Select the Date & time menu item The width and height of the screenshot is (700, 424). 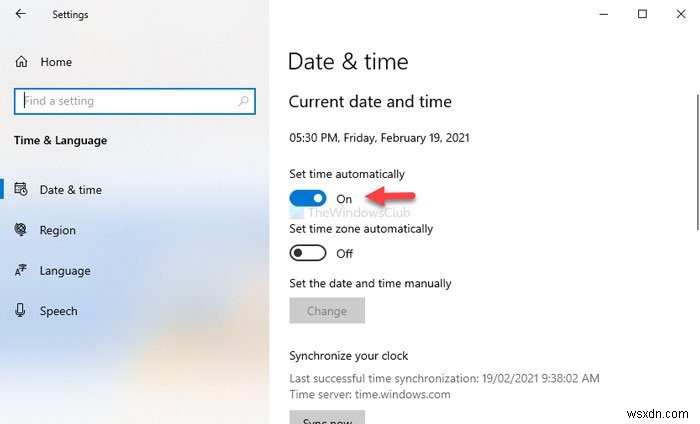tap(70, 190)
